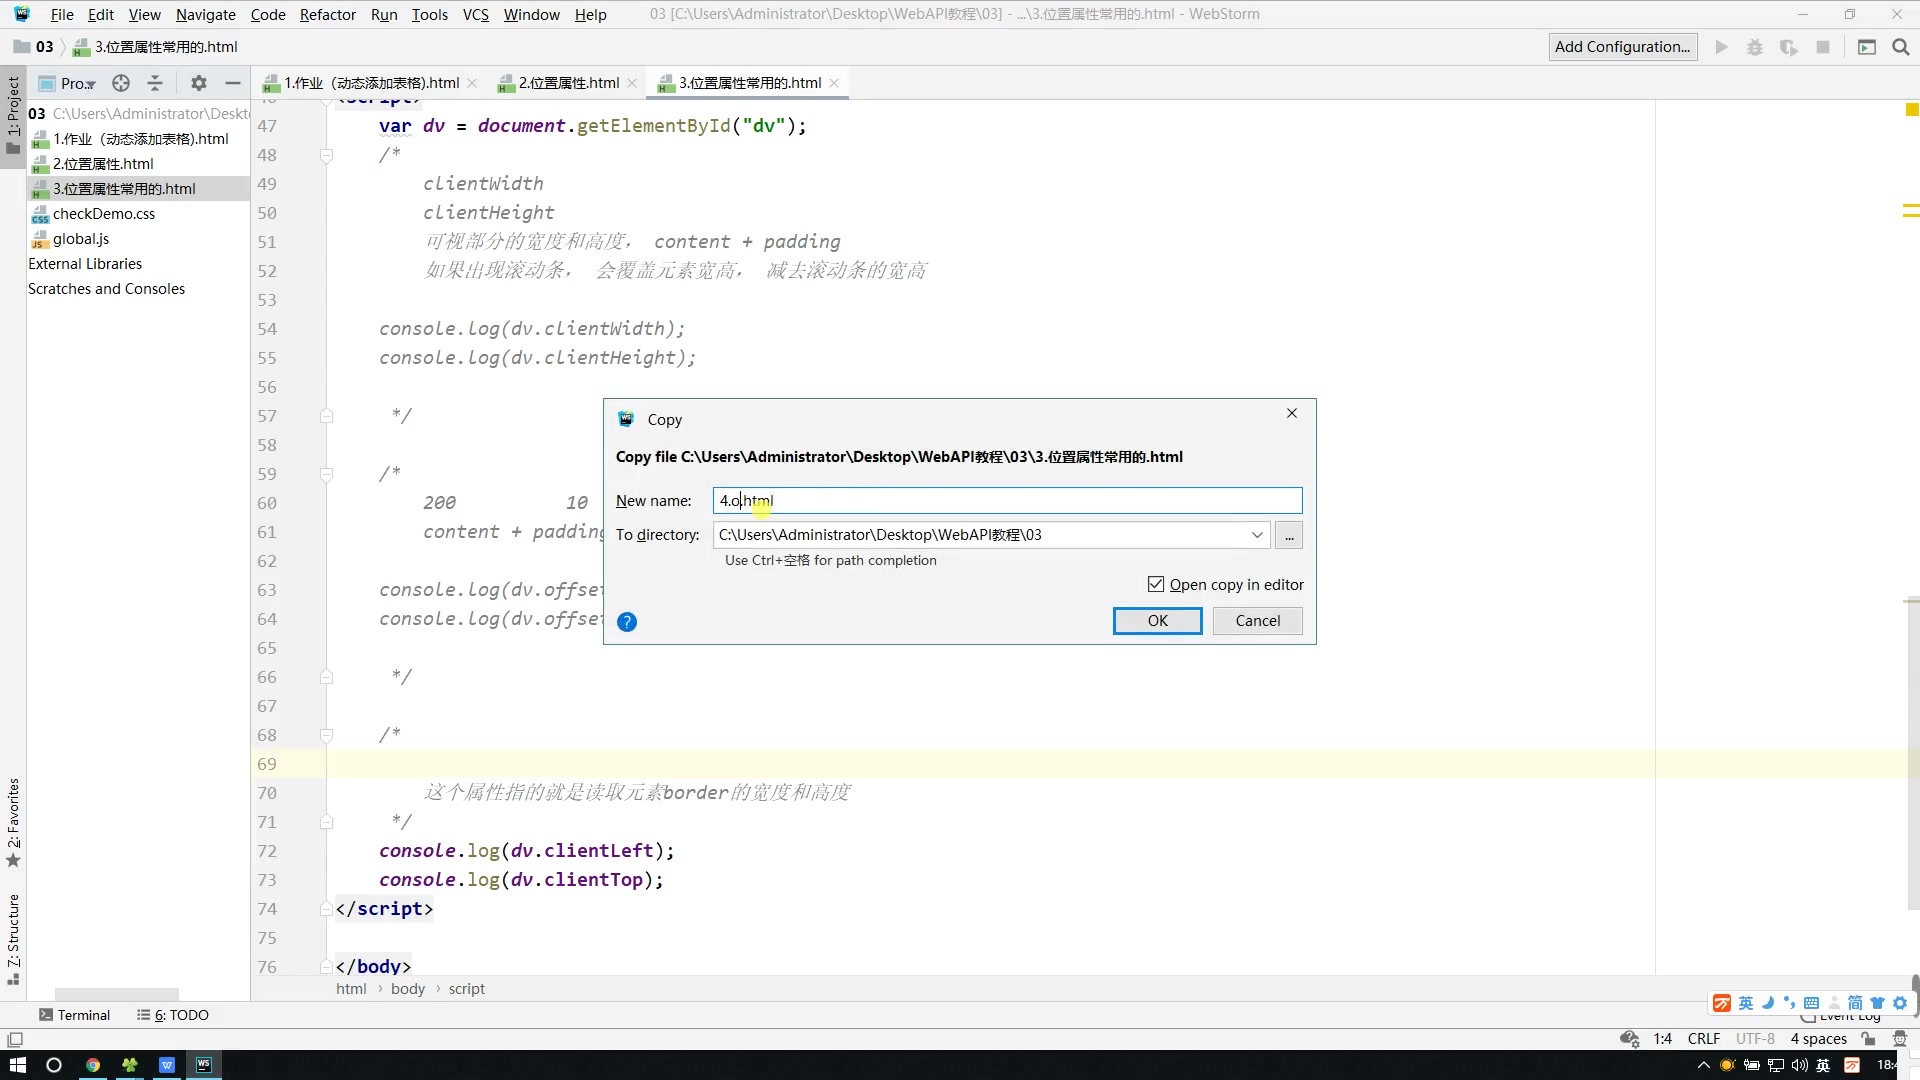Open the Project view mode dropdown

point(78,83)
